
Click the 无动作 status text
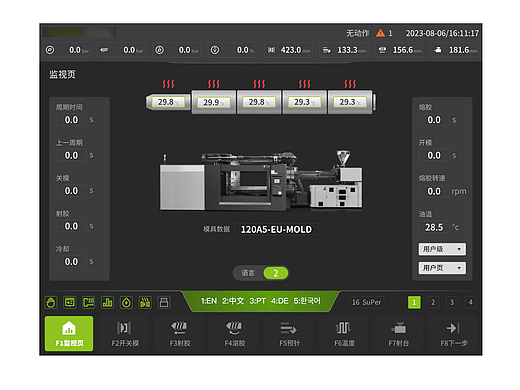coord(357,33)
